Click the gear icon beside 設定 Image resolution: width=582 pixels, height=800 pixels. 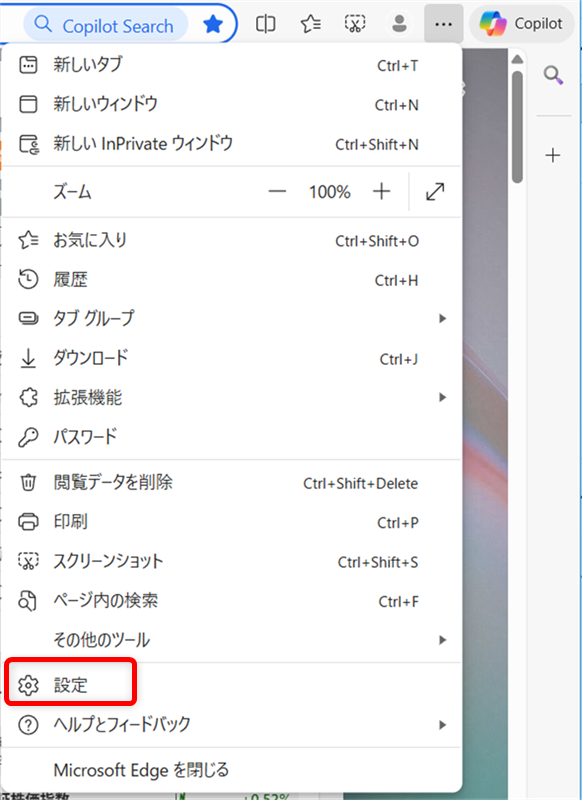point(28,686)
